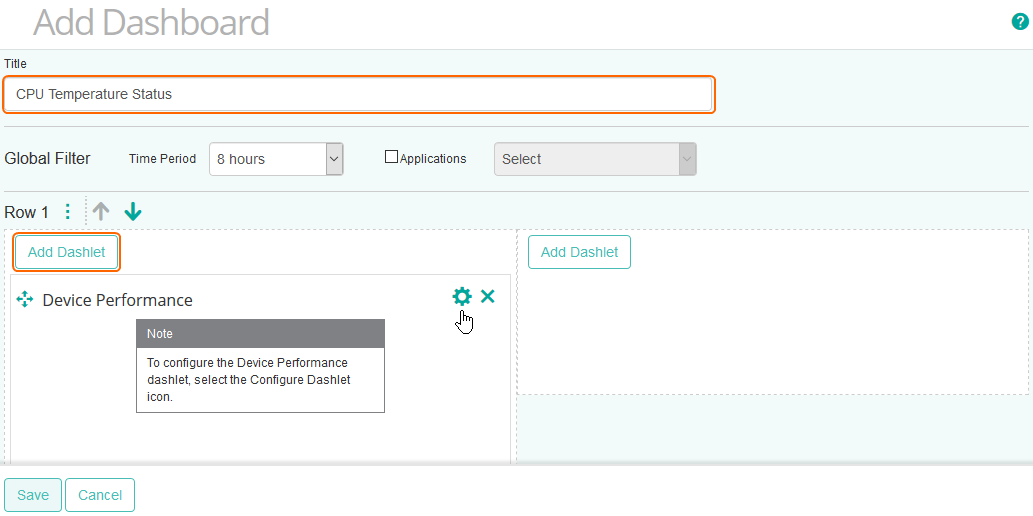Click the Applications label text

433,159
